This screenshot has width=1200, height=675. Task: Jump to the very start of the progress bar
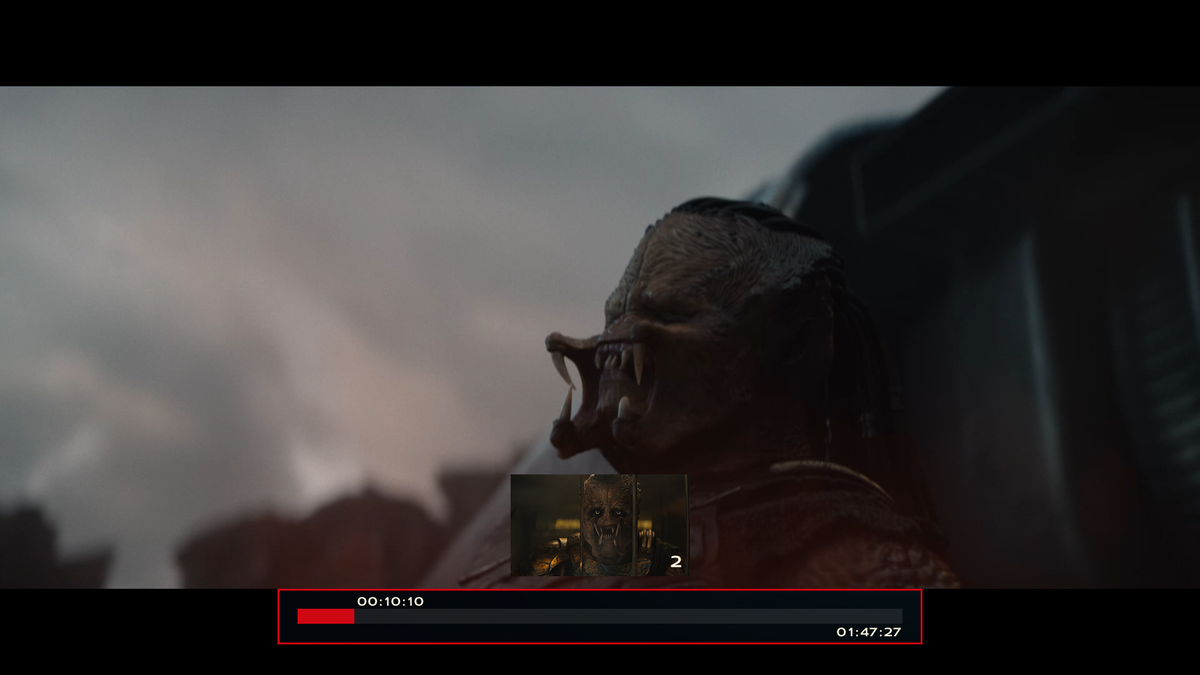click(299, 616)
